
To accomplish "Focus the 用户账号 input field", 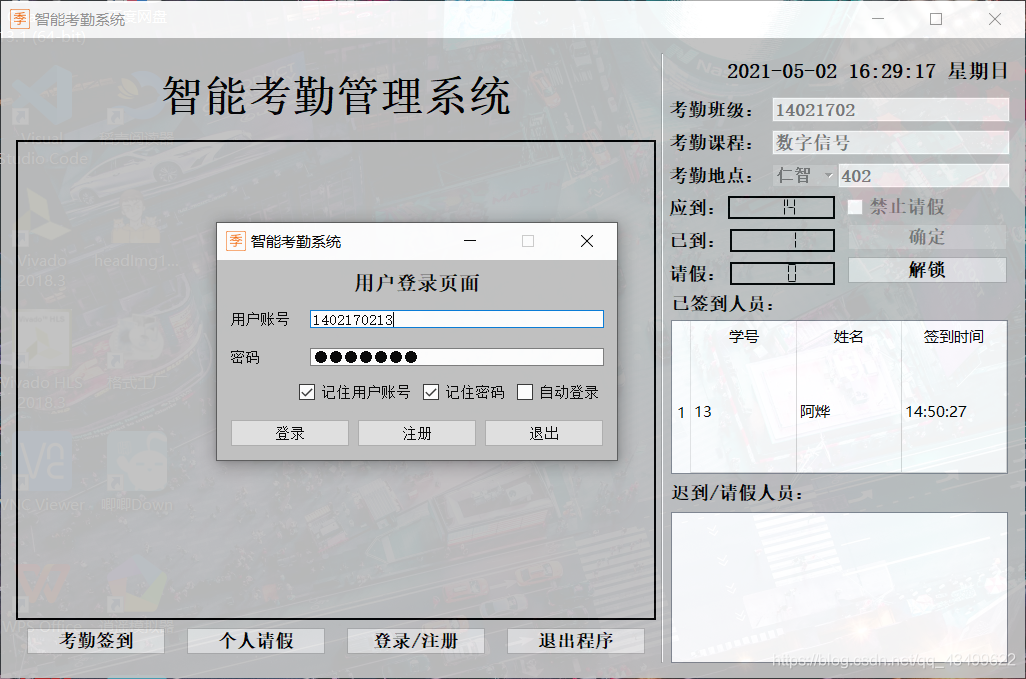I will 457,319.
